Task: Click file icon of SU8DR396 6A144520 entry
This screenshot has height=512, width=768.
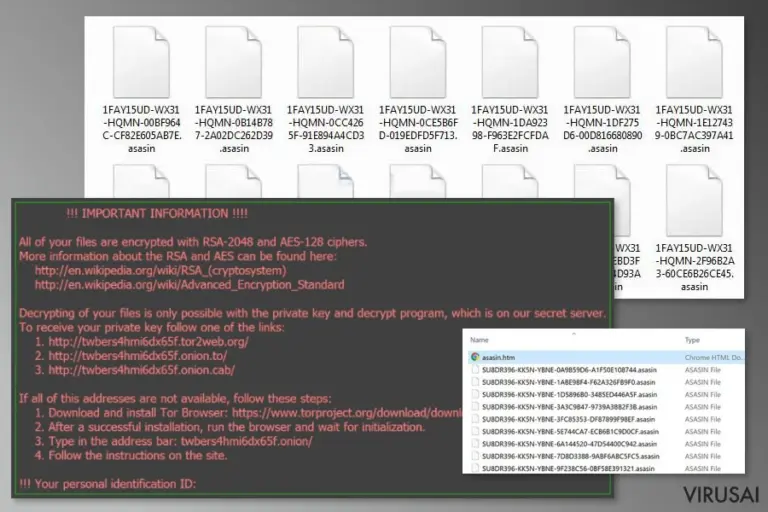Action: pyautogui.click(x=475, y=443)
